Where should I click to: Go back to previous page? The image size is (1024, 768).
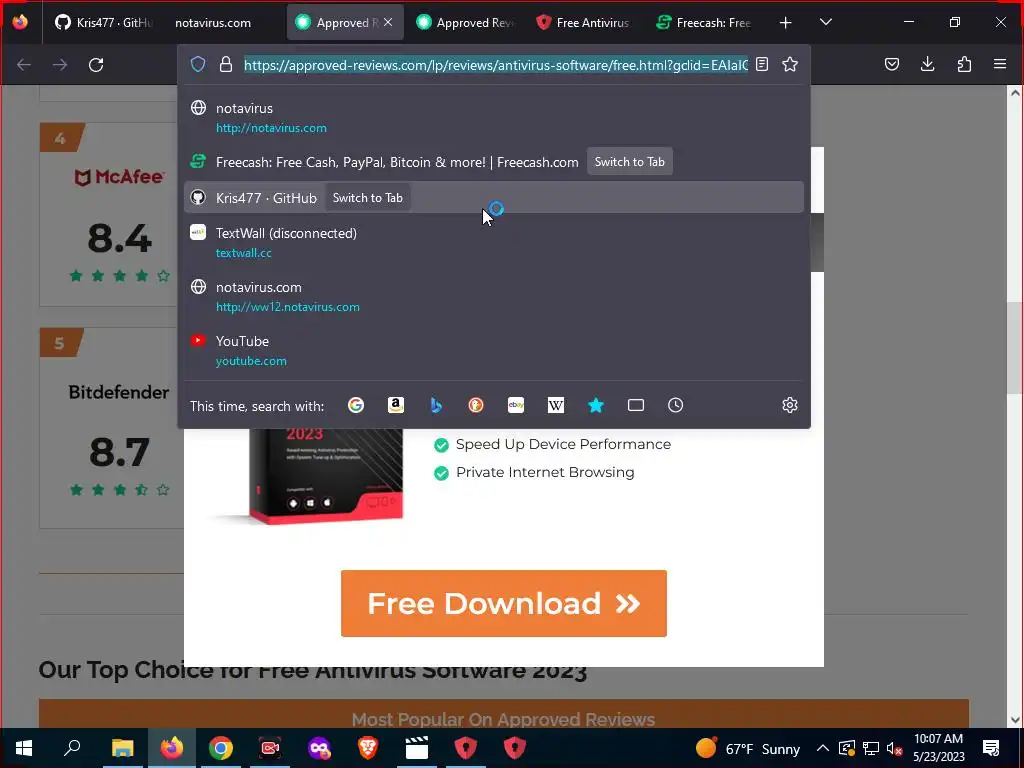coord(24,65)
